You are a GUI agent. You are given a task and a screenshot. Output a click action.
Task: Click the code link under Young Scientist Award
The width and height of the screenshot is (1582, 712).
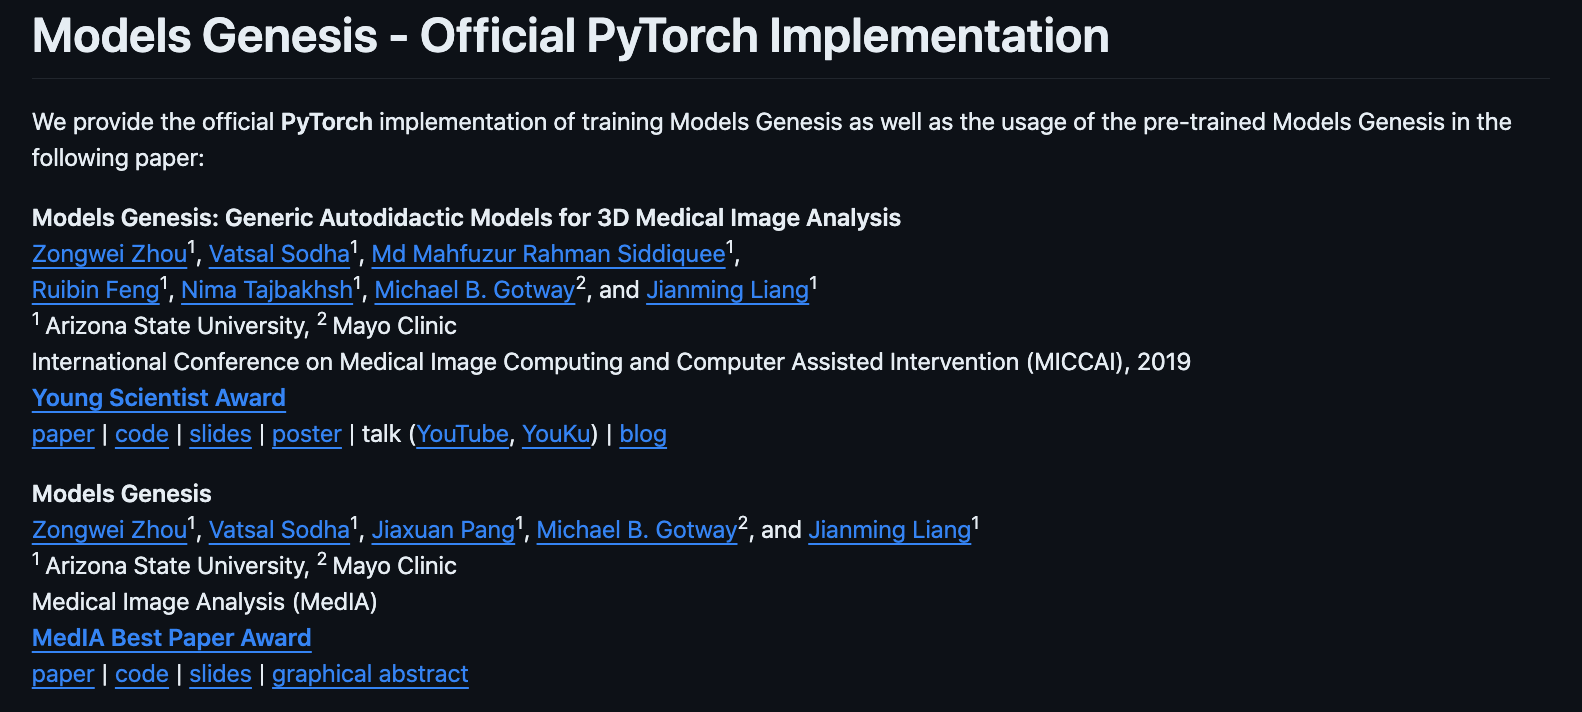click(x=142, y=434)
